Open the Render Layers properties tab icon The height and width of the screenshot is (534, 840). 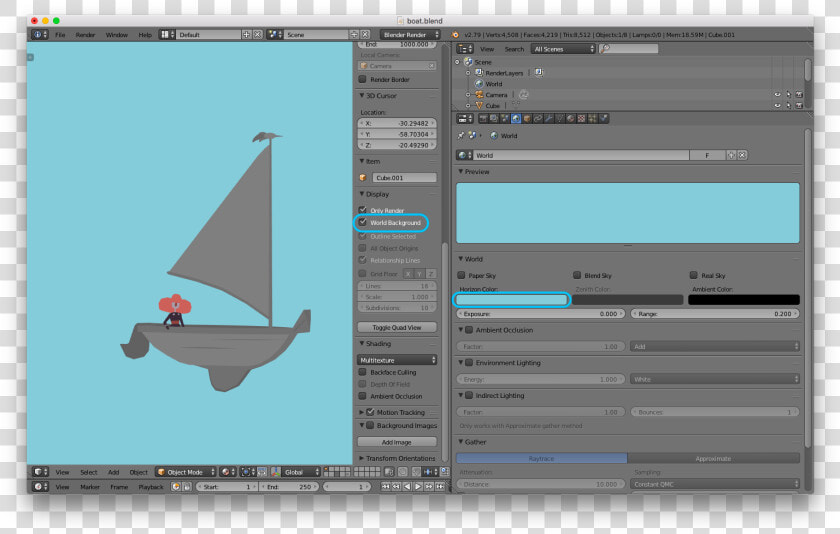click(x=494, y=118)
